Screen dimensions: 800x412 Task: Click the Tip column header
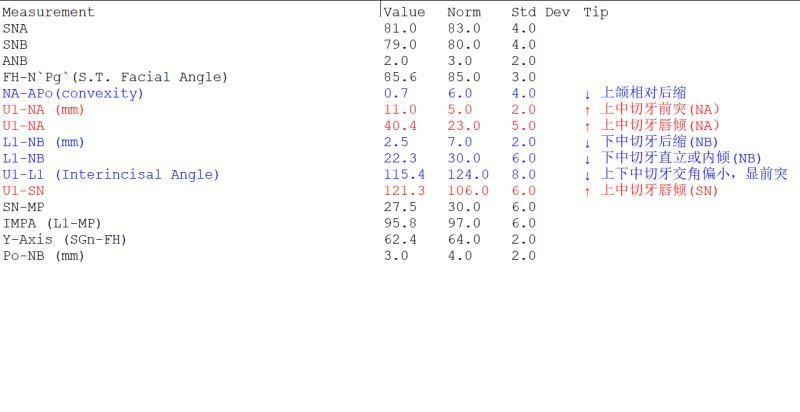point(596,12)
